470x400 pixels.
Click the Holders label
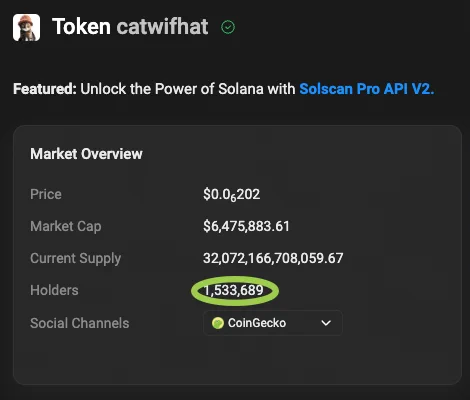pos(54,290)
